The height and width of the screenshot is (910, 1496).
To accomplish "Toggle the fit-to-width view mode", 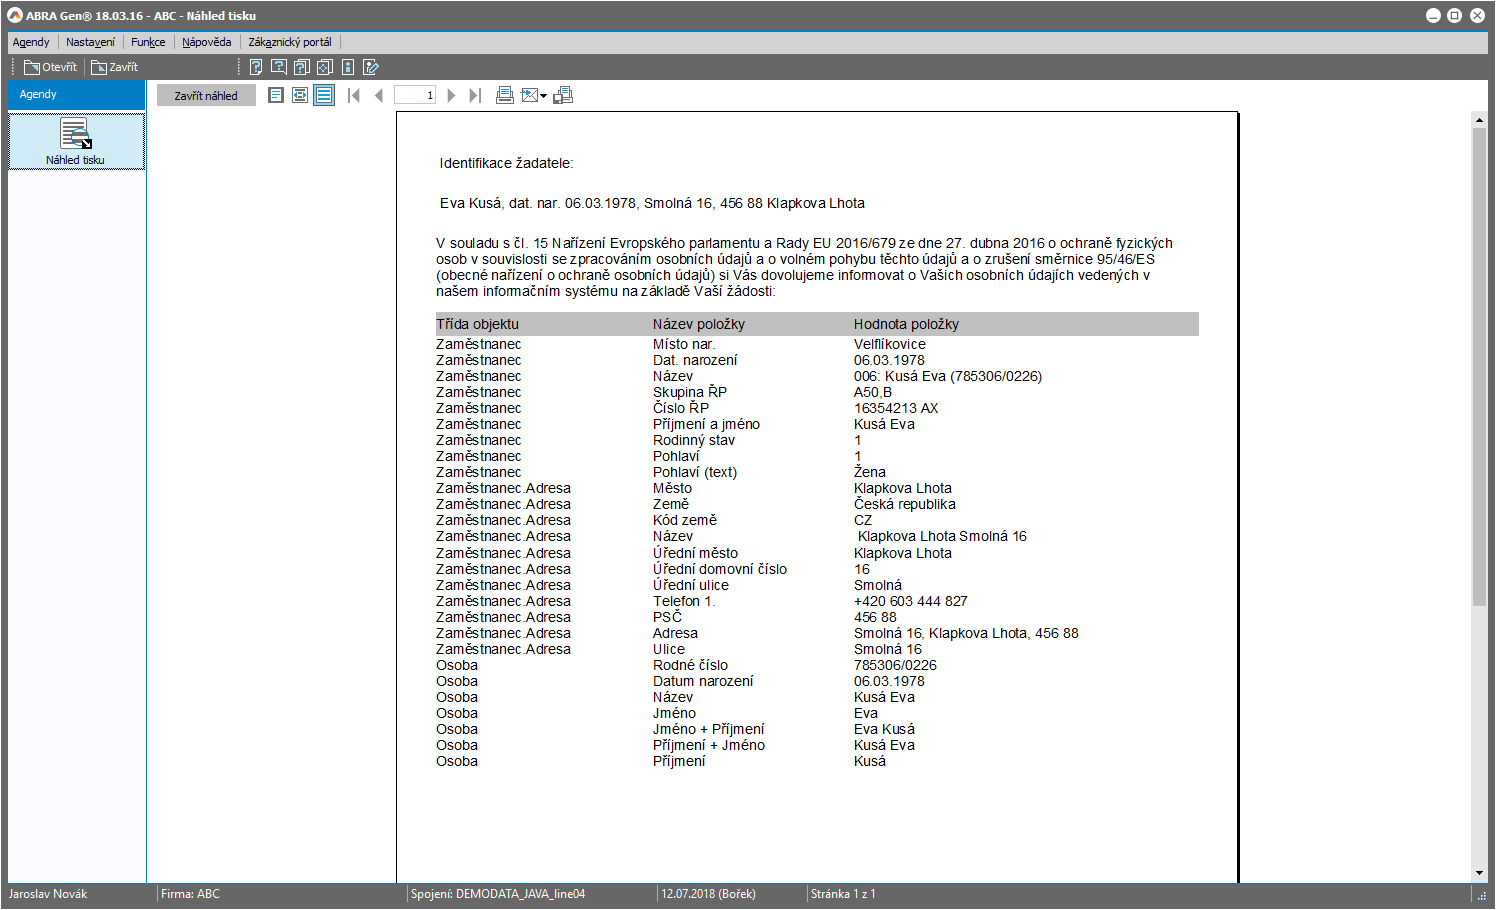I will (300, 95).
